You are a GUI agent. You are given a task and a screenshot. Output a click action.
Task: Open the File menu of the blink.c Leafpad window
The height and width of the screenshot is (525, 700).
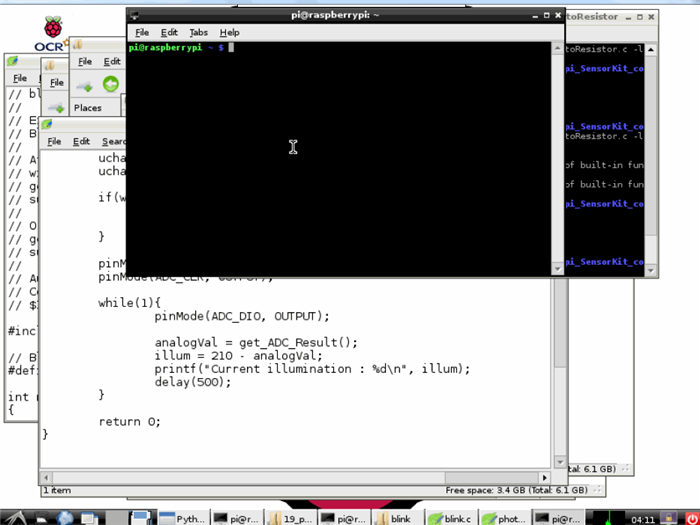tap(20, 78)
